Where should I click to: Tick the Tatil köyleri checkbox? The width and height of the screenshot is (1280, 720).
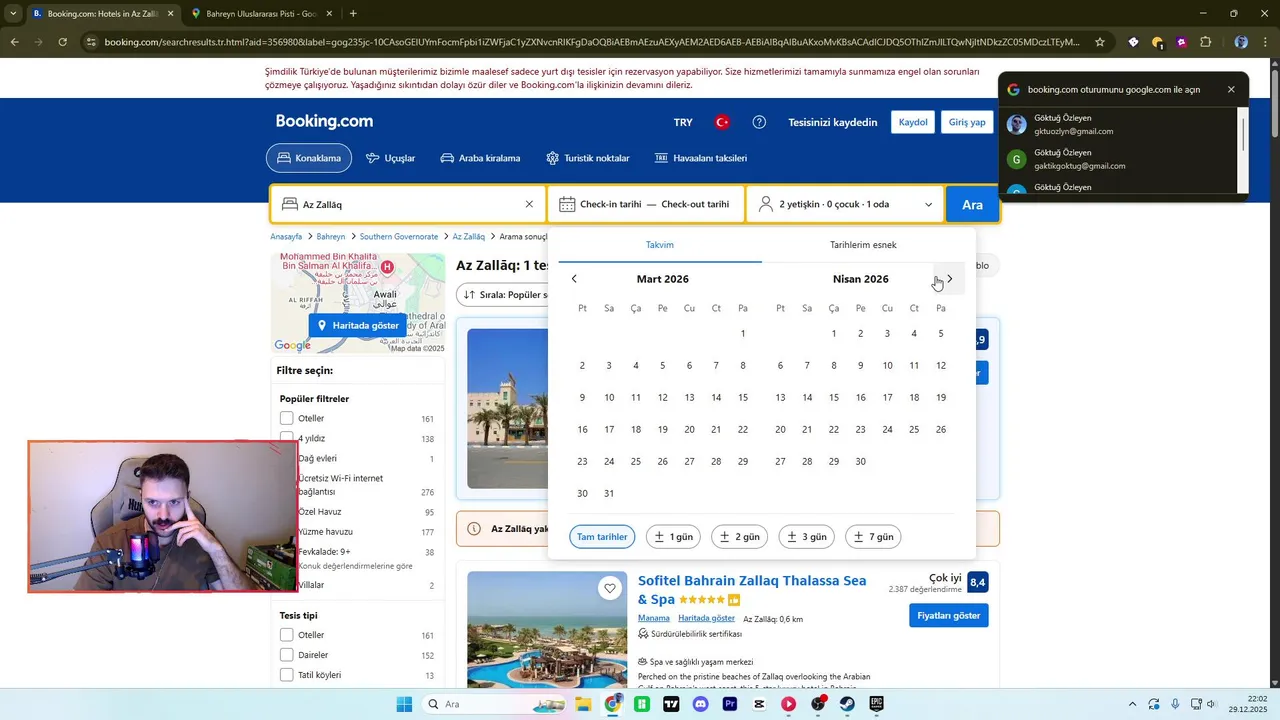coord(287,675)
